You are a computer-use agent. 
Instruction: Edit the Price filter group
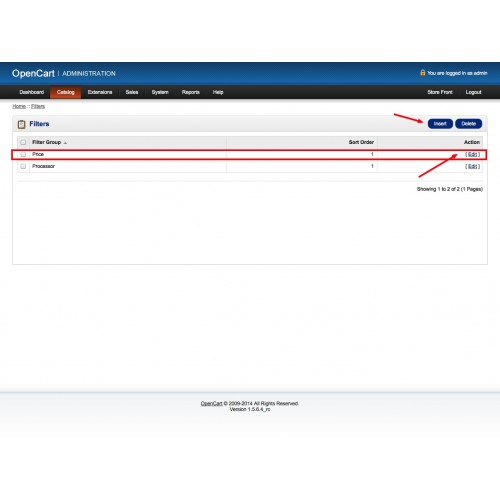[473, 154]
